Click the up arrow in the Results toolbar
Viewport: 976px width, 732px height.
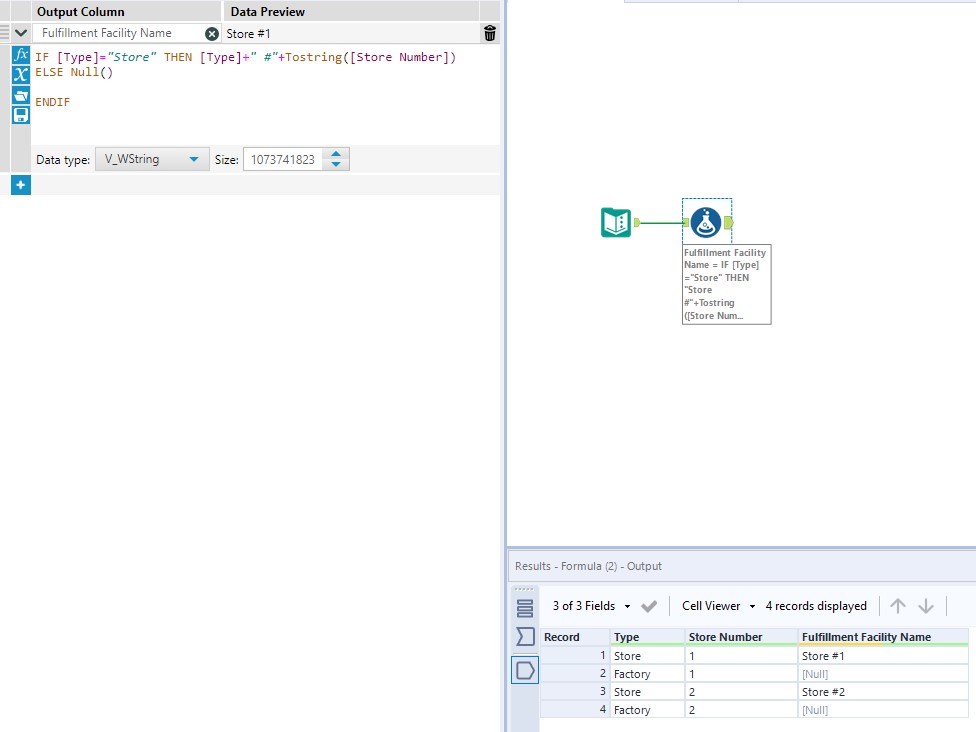click(x=897, y=605)
